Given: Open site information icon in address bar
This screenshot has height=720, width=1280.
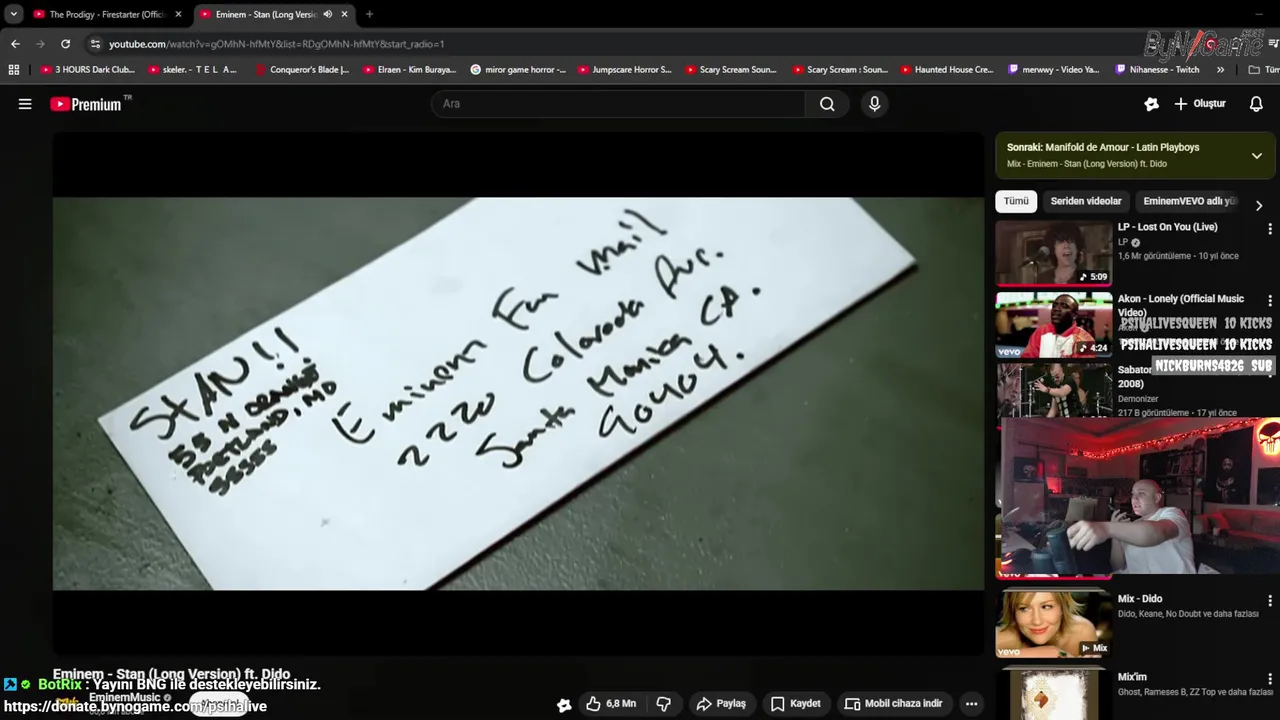Looking at the screenshot, I should (95, 44).
